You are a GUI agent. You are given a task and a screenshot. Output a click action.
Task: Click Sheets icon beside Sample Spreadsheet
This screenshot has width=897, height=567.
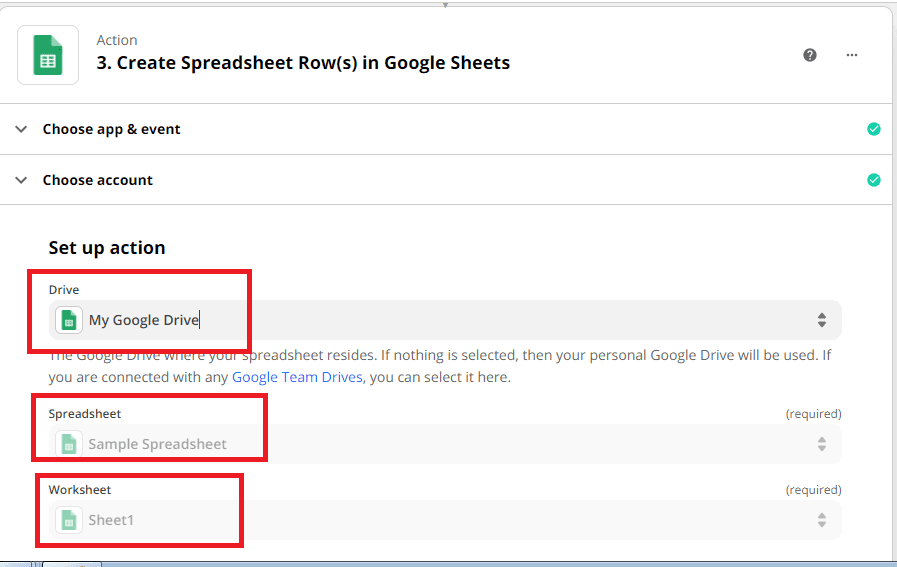(69, 444)
